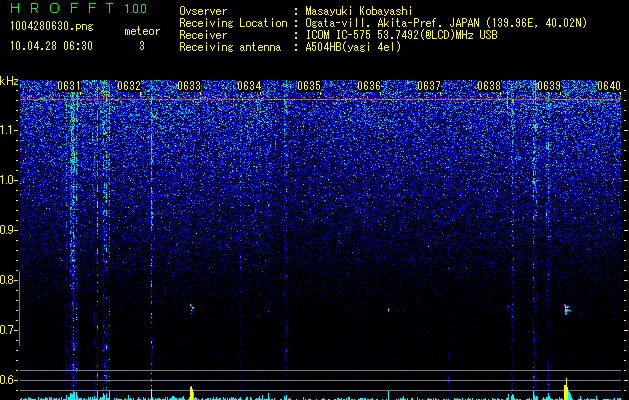Click the 0639 time marker
629x400 pixels.
coord(549,86)
